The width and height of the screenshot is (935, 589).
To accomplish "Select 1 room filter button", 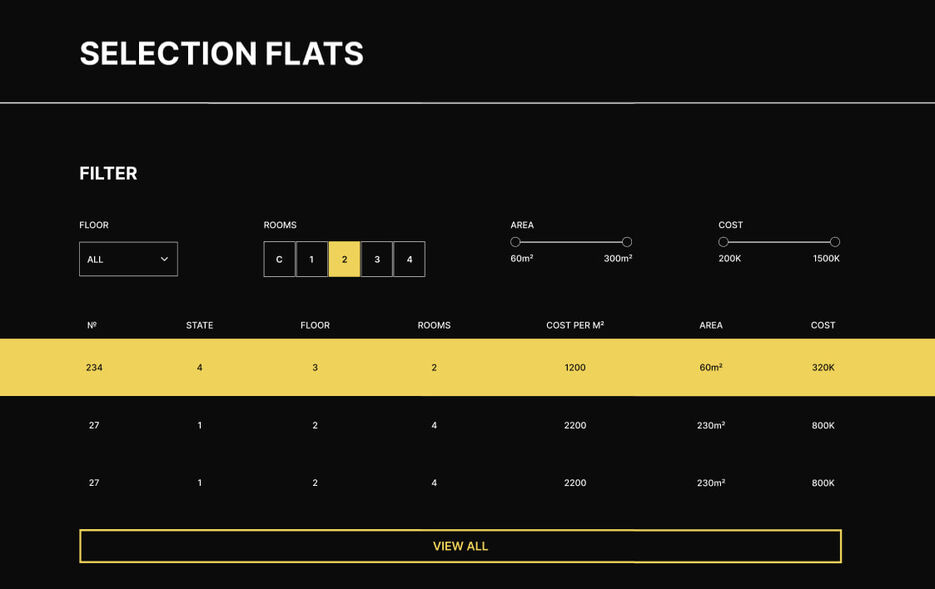I will tap(312, 259).
